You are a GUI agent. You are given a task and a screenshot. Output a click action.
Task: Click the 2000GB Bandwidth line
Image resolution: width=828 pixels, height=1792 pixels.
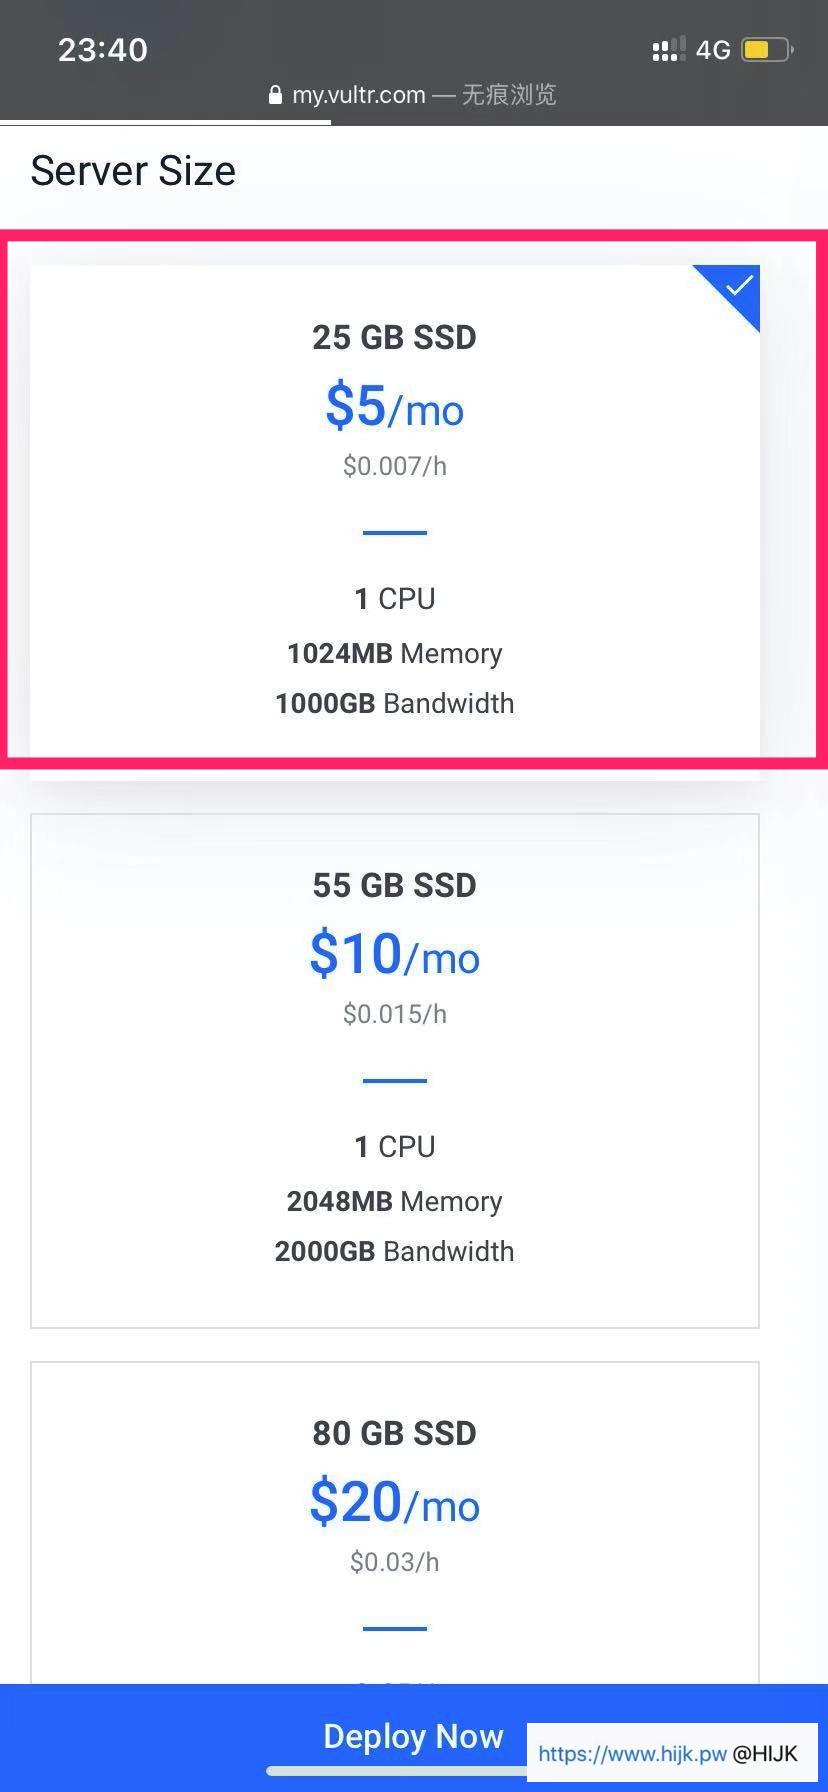[x=394, y=1251]
